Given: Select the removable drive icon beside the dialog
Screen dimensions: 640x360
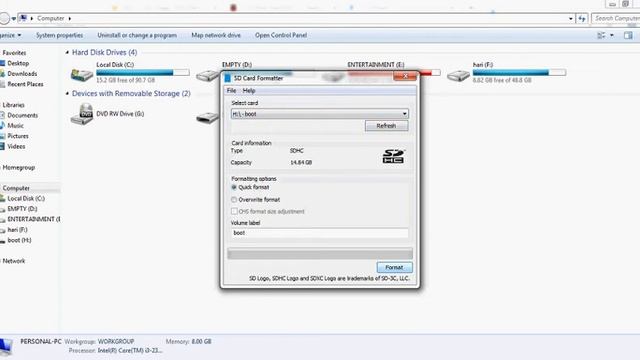Looking at the screenshot, I should [x=207, y=118].
